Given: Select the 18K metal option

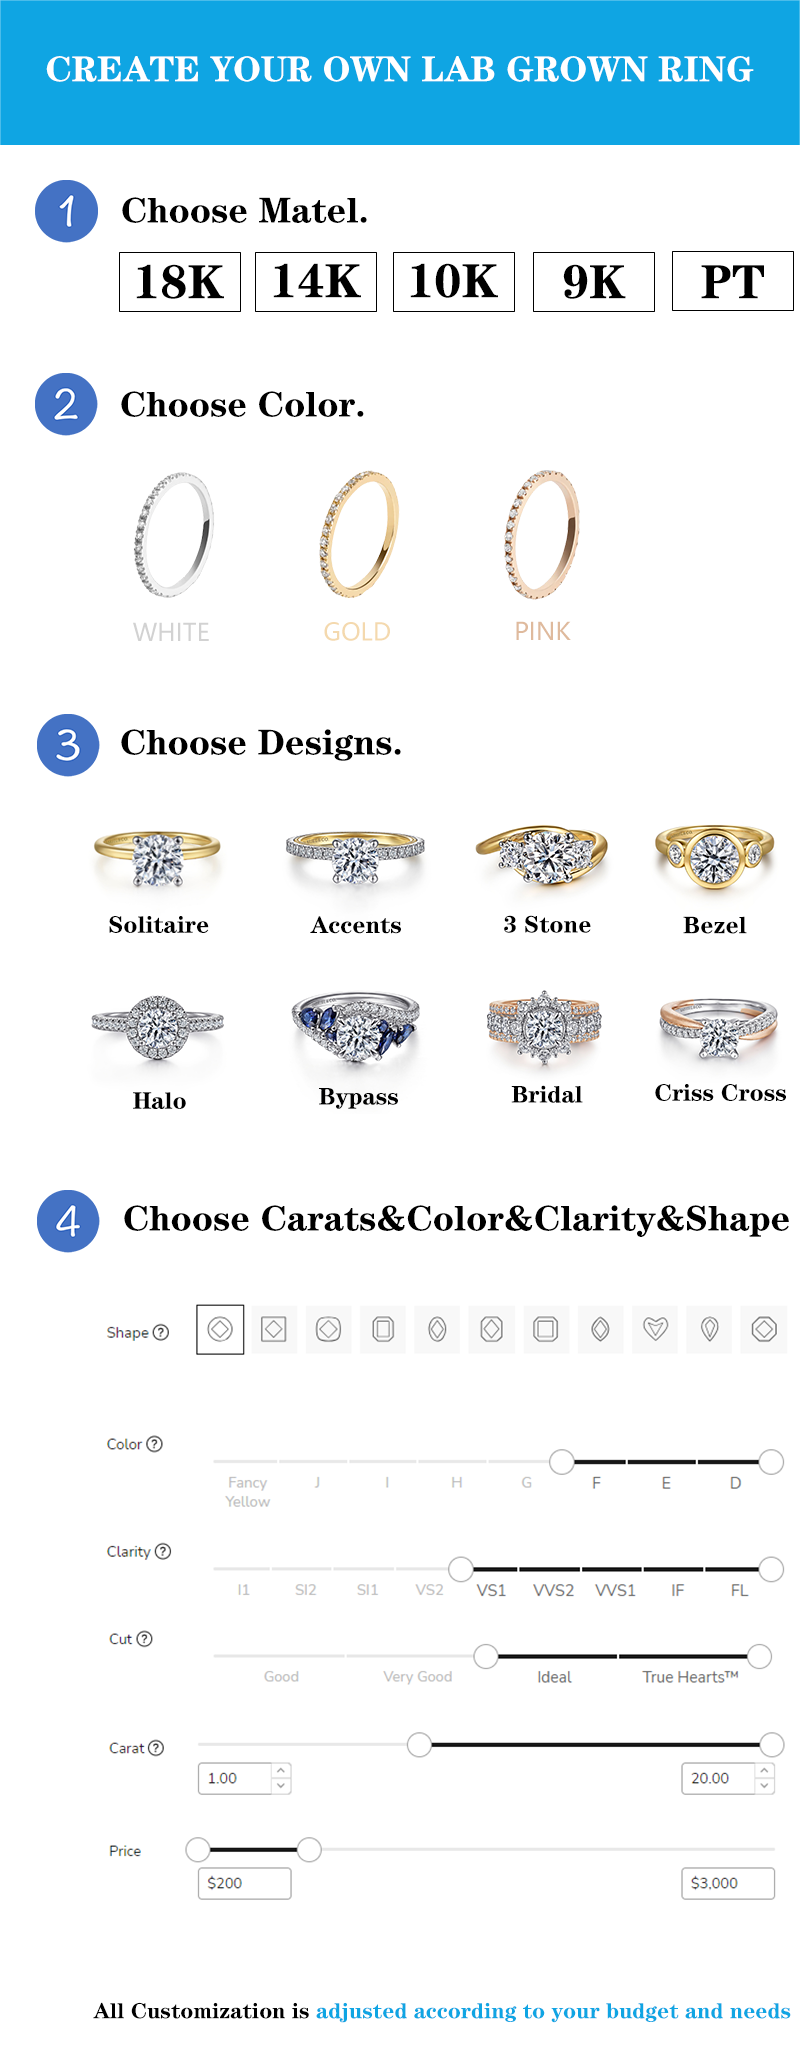Looking at the screenshot, I should coord(180,282).
